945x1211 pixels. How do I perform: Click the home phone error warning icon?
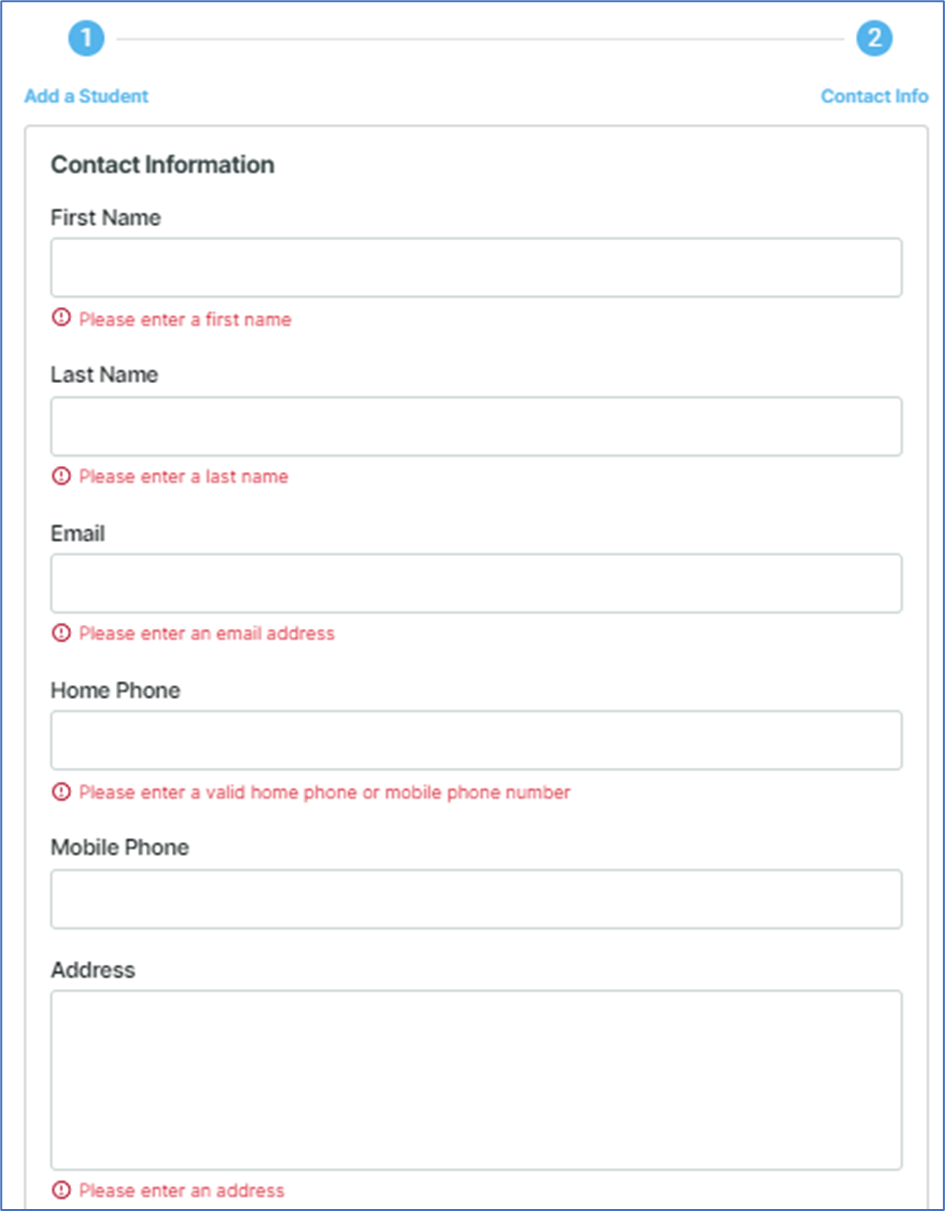pos(61,792)
